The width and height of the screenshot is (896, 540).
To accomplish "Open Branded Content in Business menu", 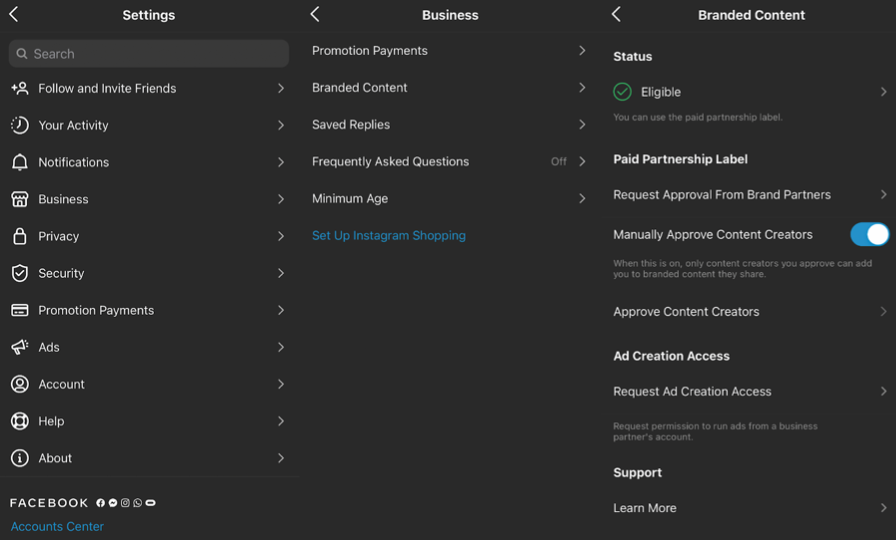I will coord(360,88).
